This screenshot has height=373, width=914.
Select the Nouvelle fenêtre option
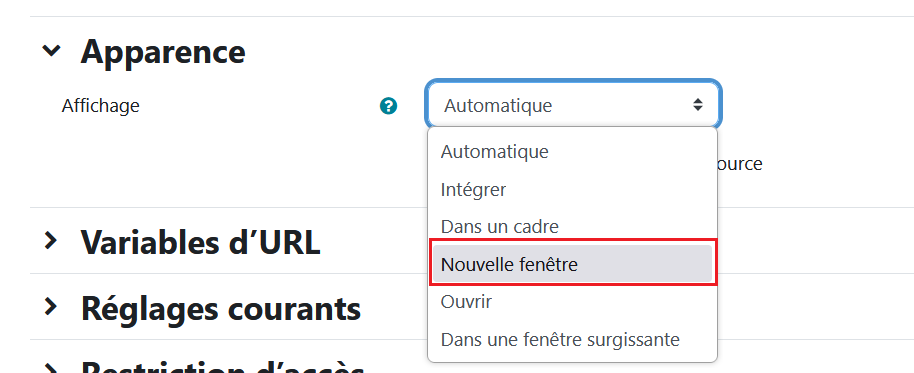(572, 265)
